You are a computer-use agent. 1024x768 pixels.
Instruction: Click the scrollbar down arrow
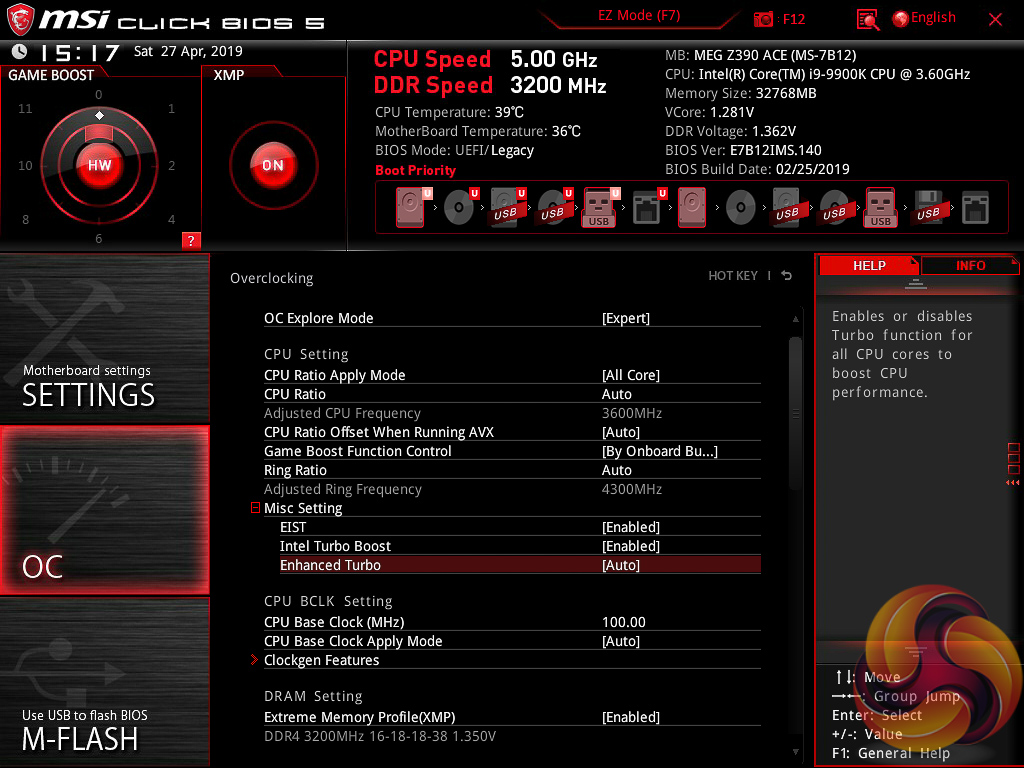(x=795, y=752)
